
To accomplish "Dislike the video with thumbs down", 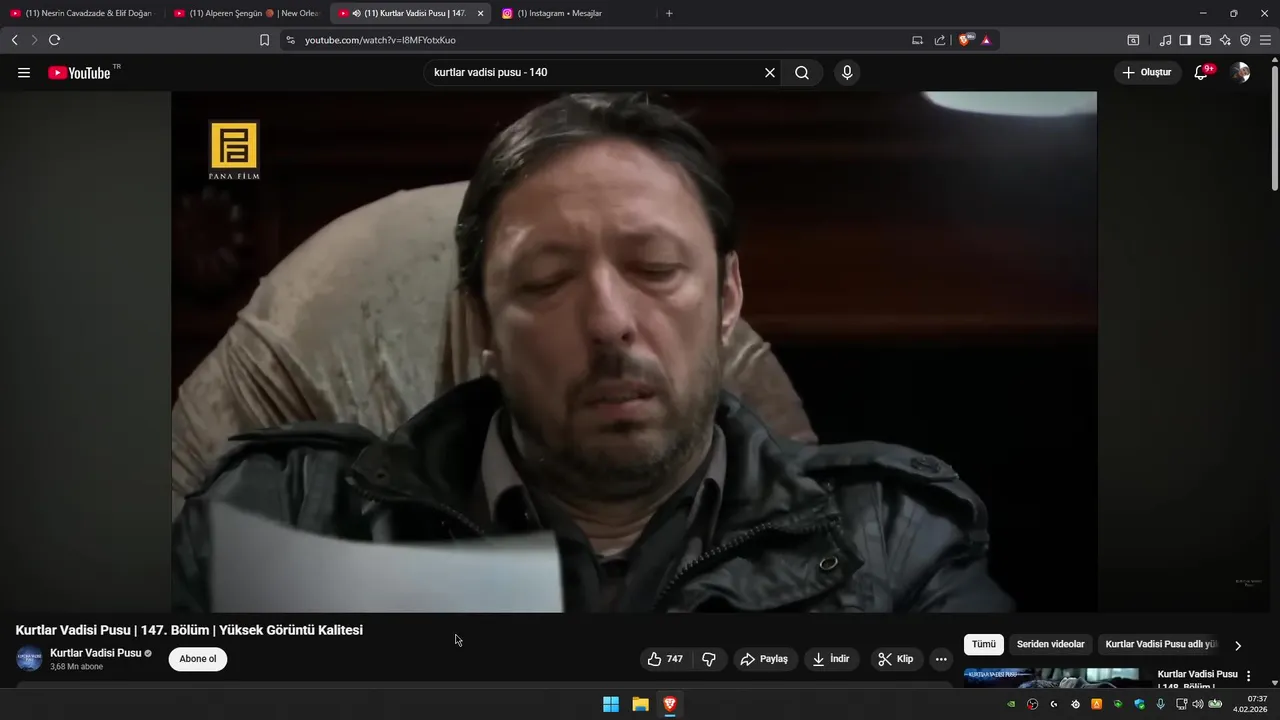I will point(709,659).
